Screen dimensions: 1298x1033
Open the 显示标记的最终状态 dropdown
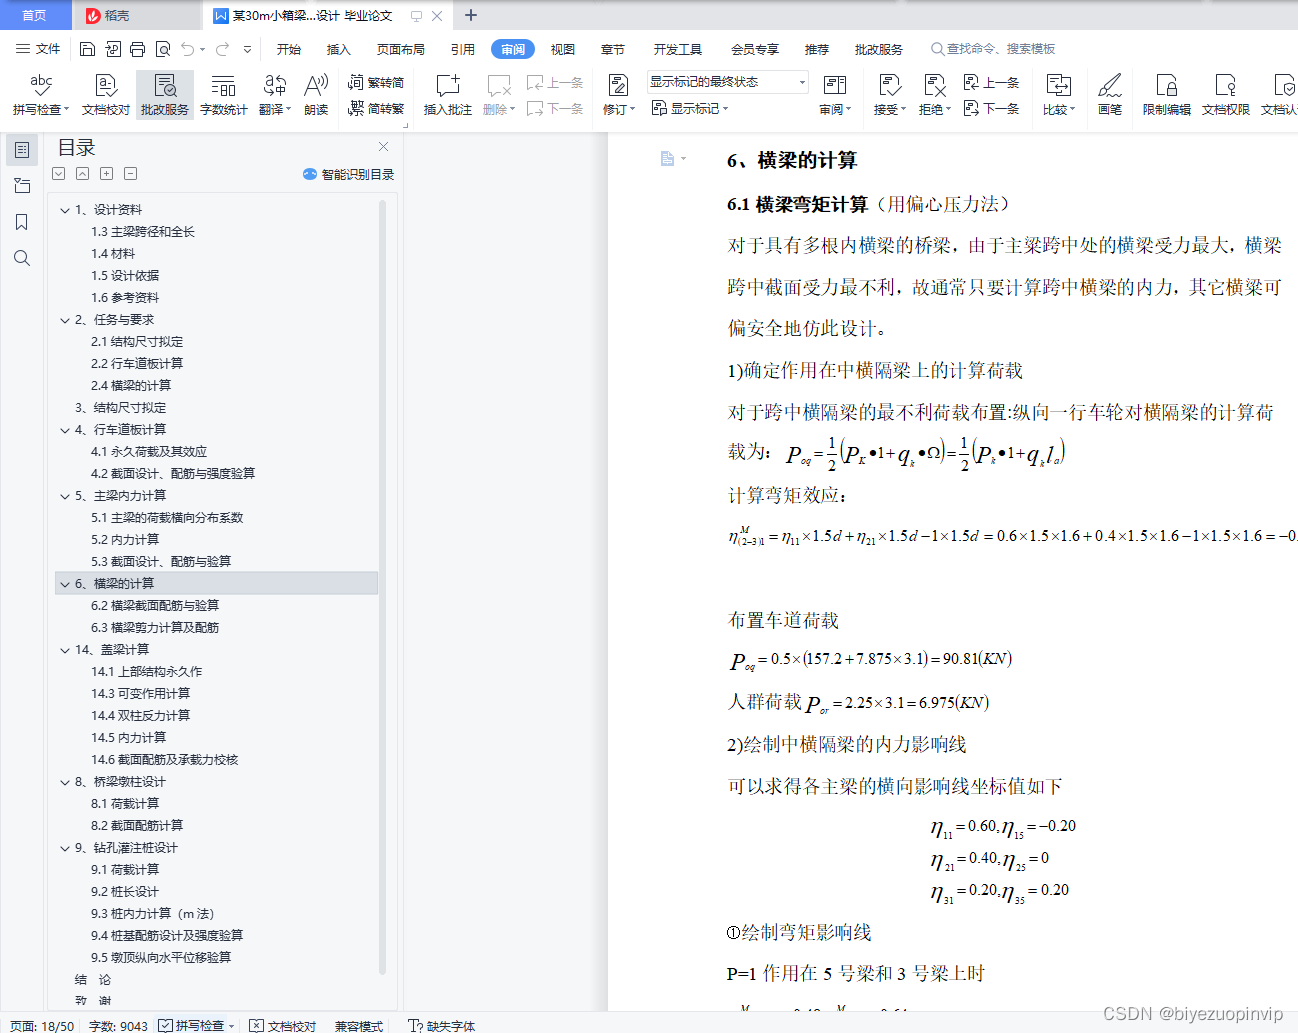[x=727, y=82]
